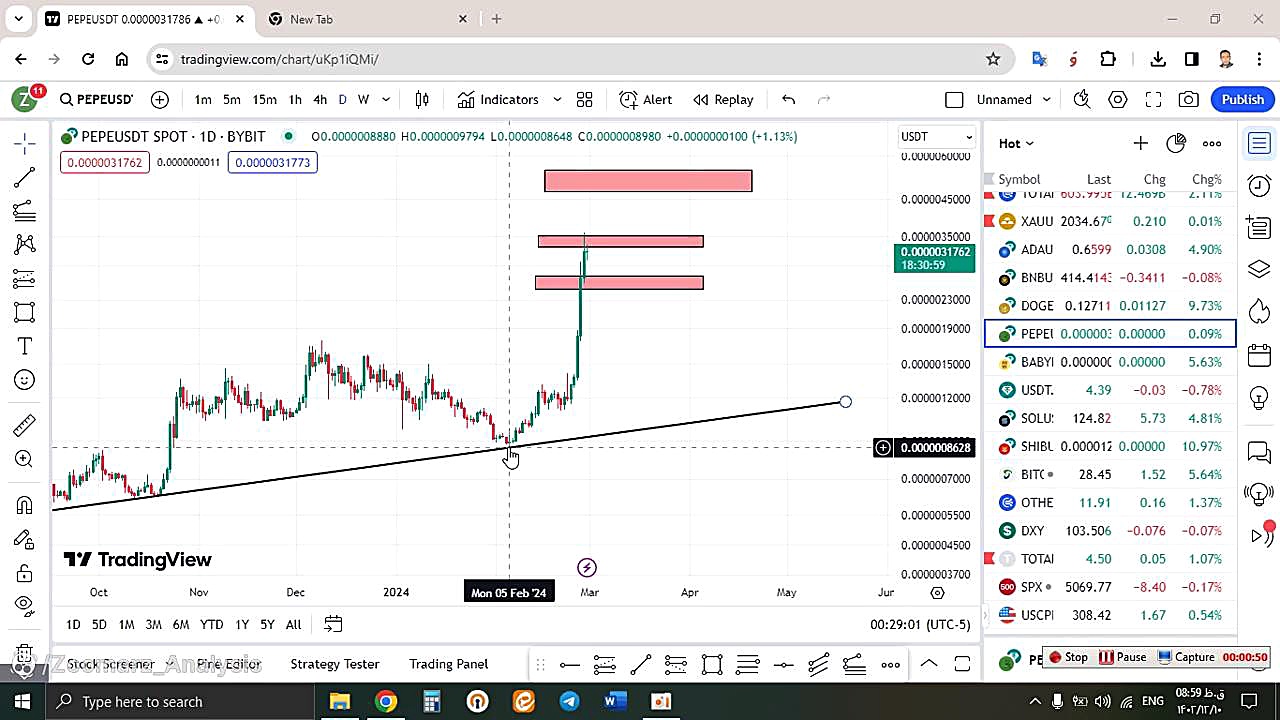The width and height of the screenshot is (1280, 720).
Task: Switch to the 5m timeframe
Action: tap(231, 99)
